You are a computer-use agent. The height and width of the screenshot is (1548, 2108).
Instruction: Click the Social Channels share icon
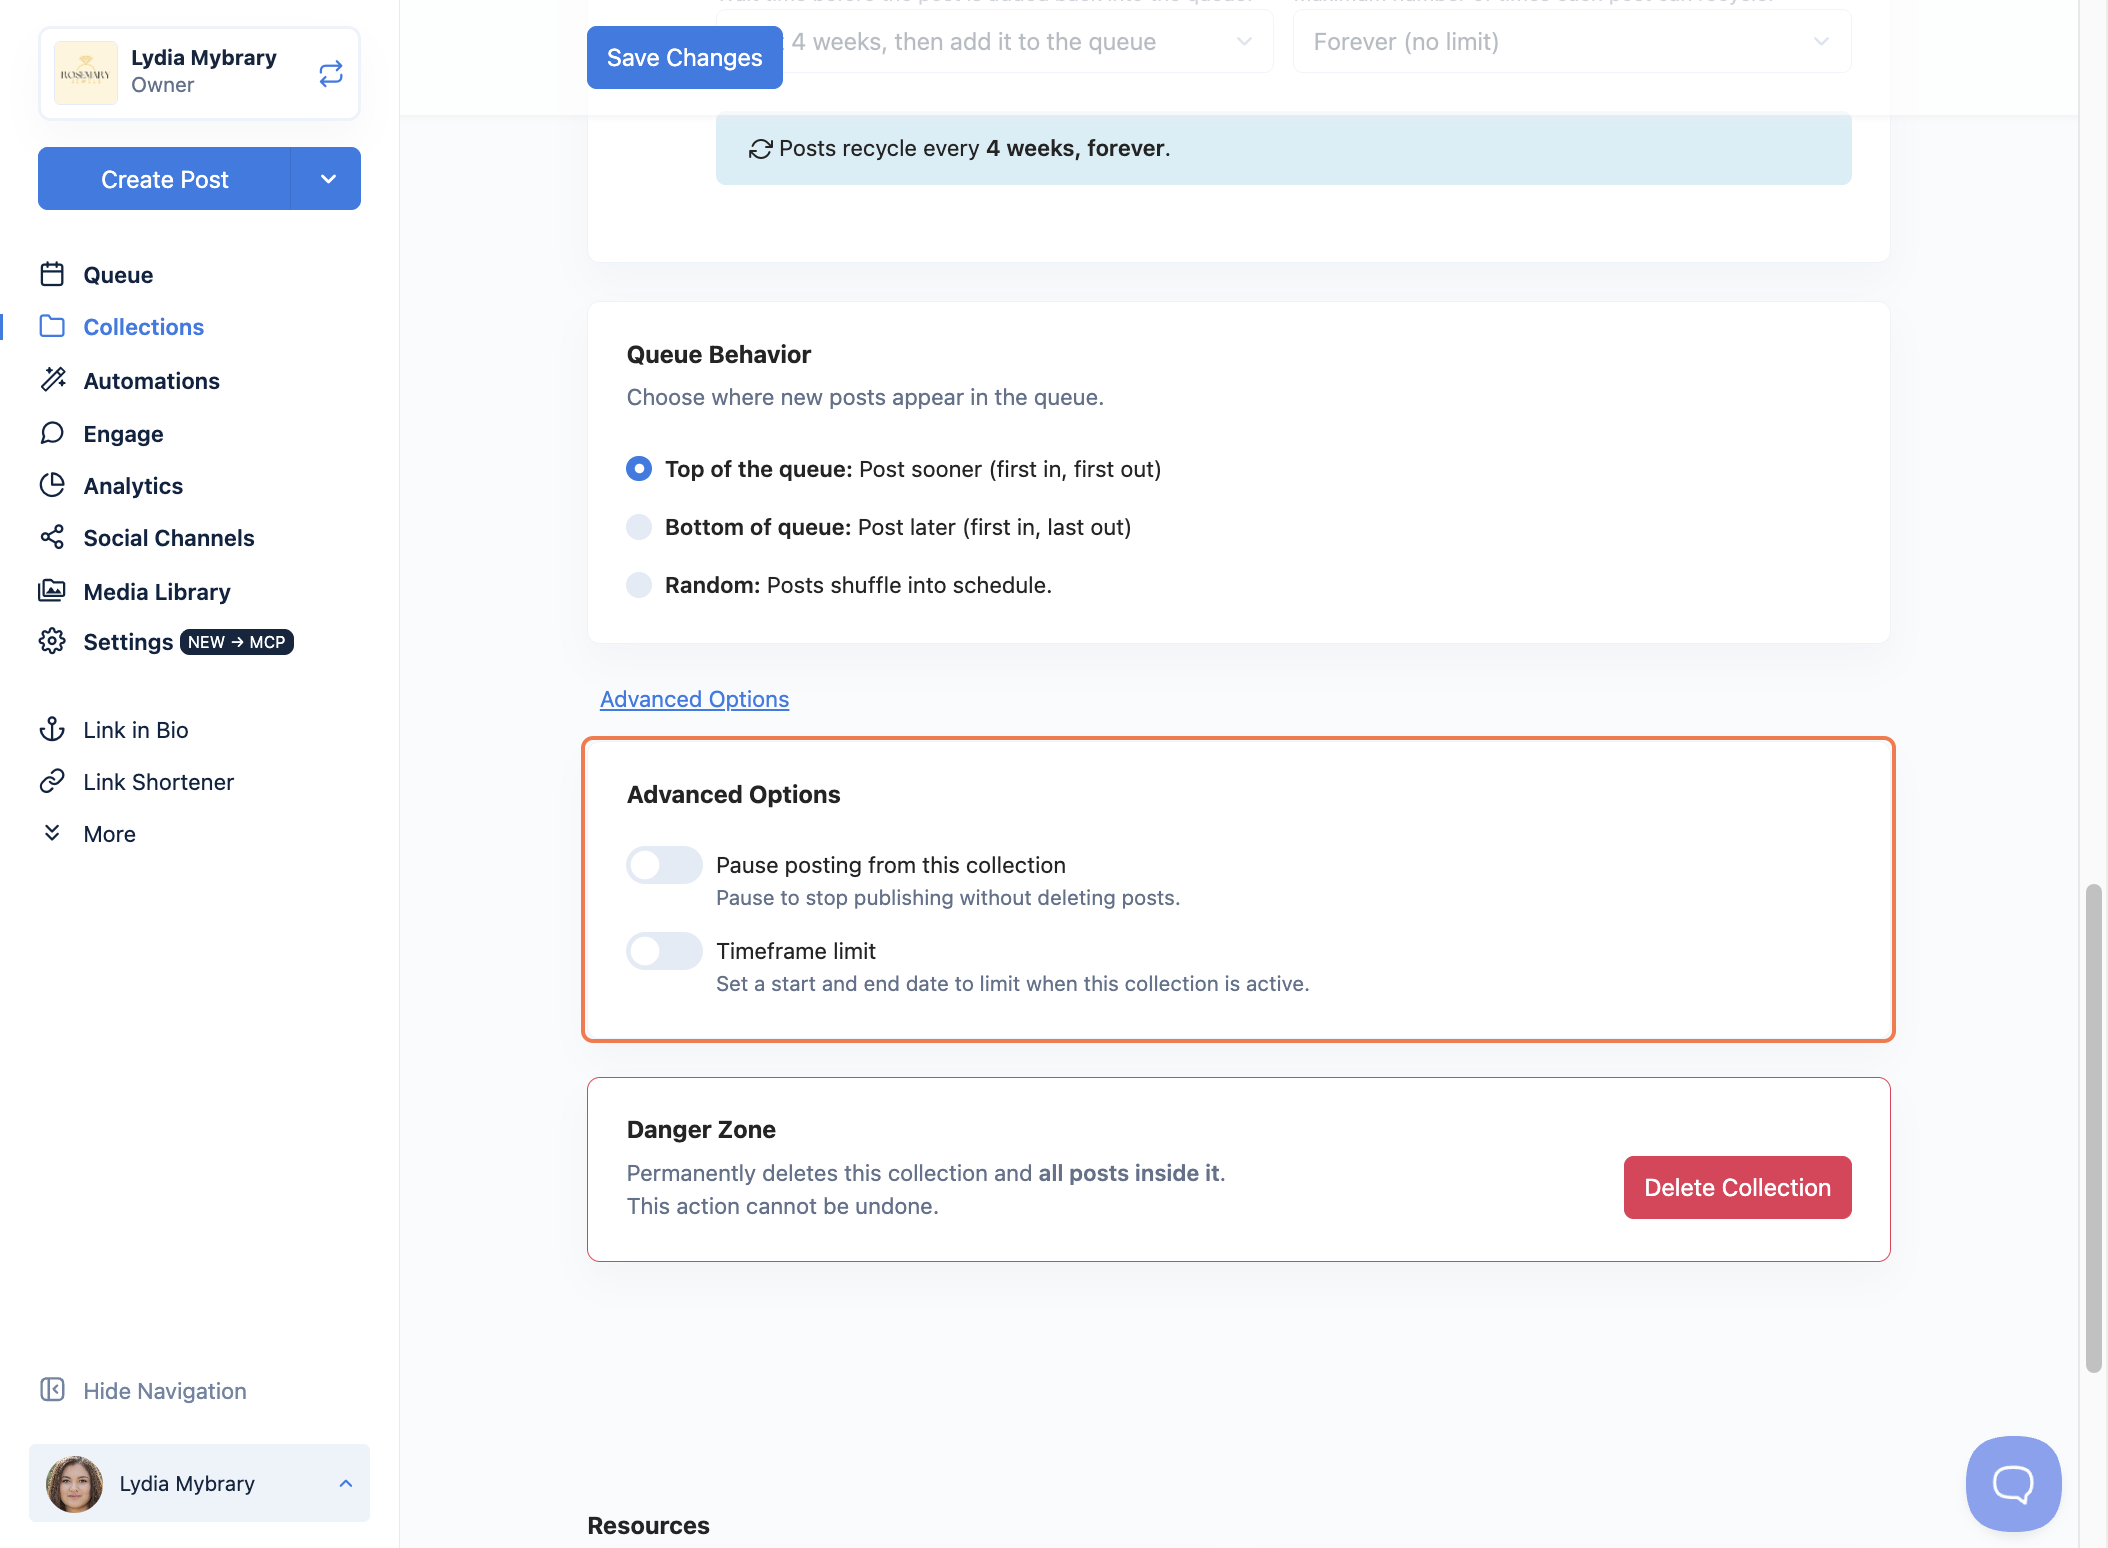click(52, 537)
